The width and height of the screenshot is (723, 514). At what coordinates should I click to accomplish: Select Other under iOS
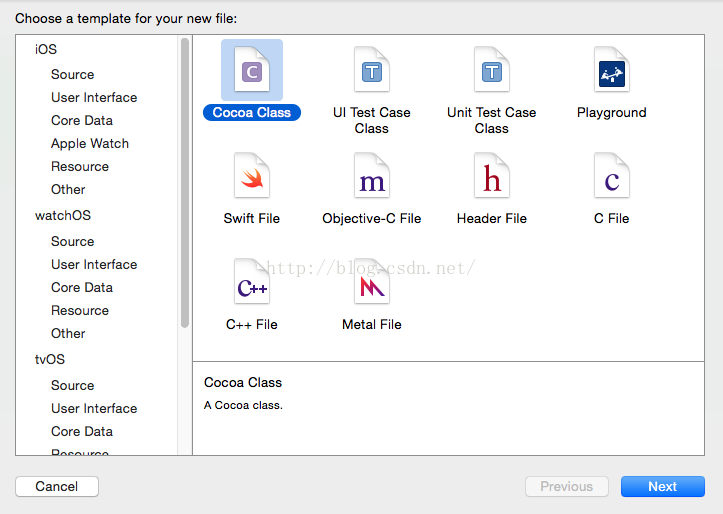point(68,189)
